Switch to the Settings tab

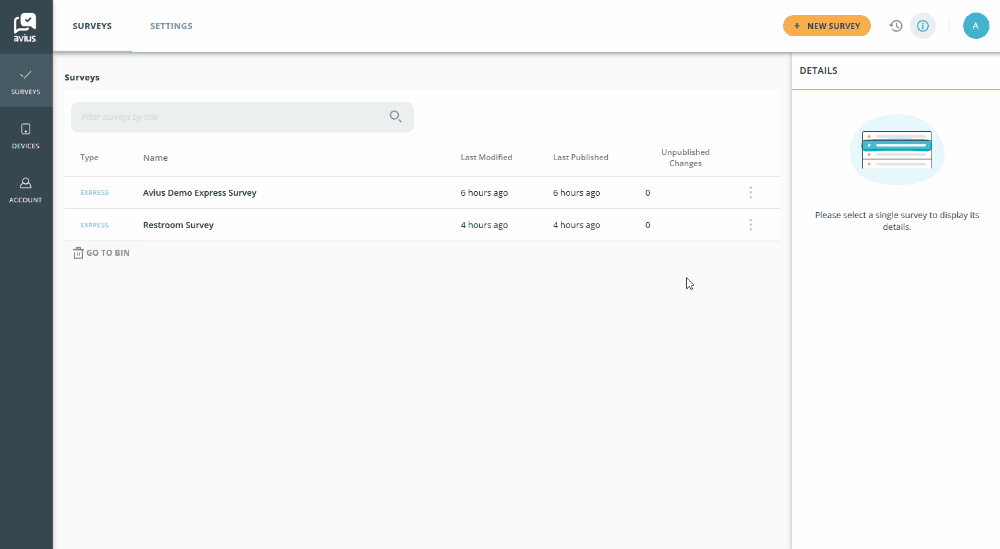pyautogui.click(x=171, y=26)
